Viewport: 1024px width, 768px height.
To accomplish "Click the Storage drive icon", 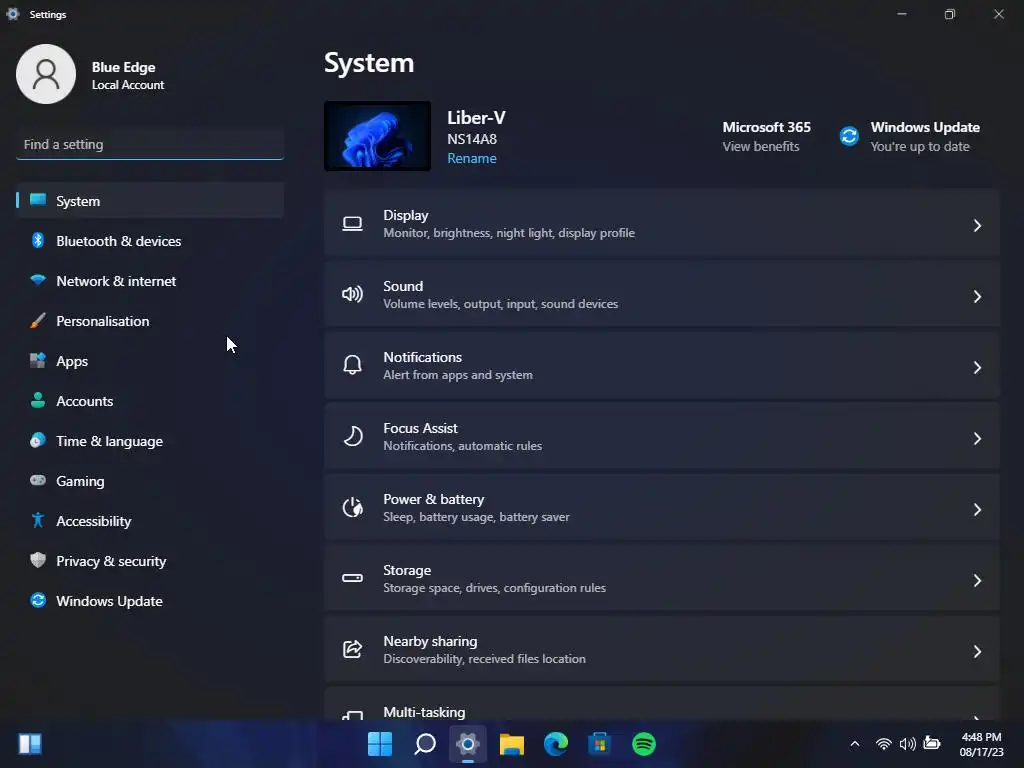I will point(353,578).
